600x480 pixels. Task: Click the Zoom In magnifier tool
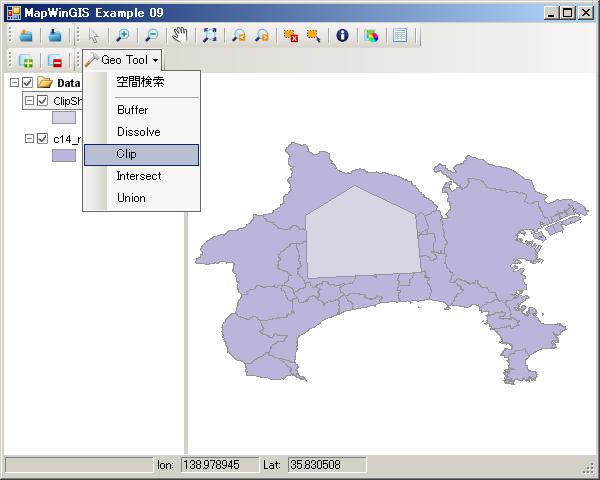[x=123, y=35]
